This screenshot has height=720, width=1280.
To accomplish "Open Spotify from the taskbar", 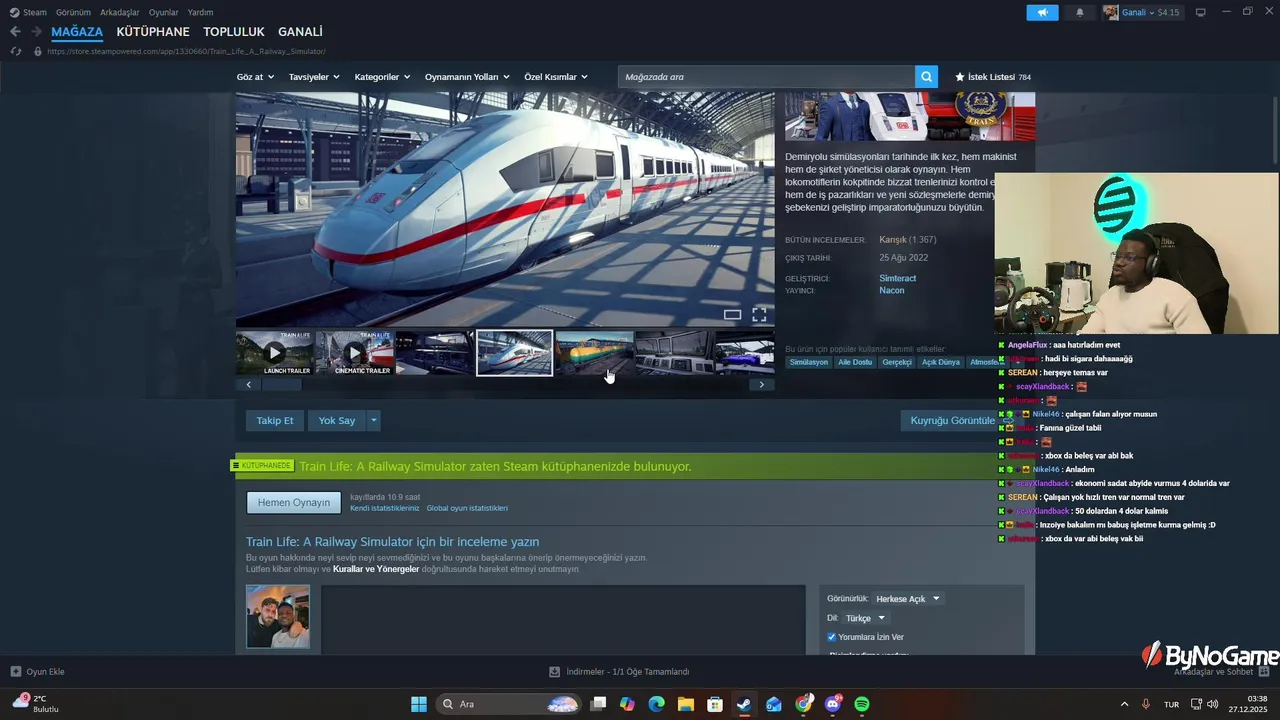I will [x=862, y=704].
